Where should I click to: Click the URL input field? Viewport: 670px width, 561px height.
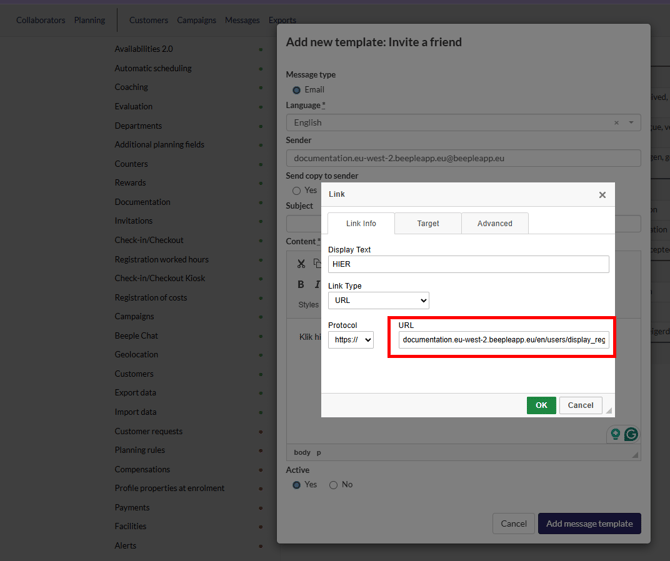pyautogui.click(x=503, y=340)
